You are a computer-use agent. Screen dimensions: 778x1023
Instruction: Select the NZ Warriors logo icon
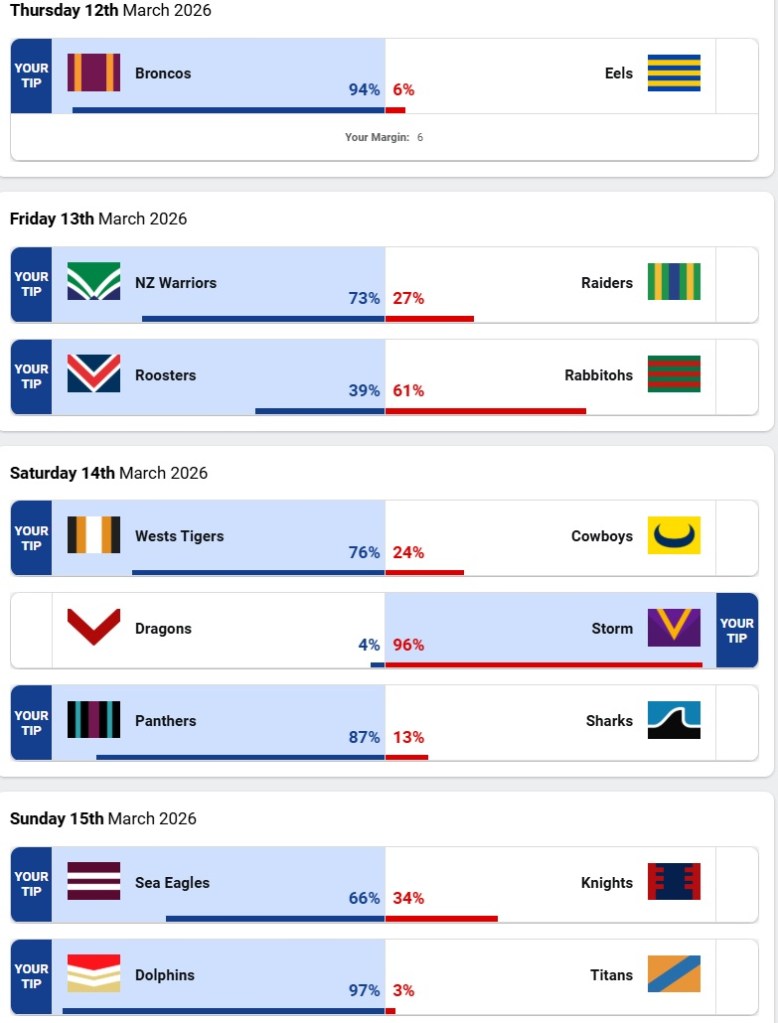click(94, 282)
